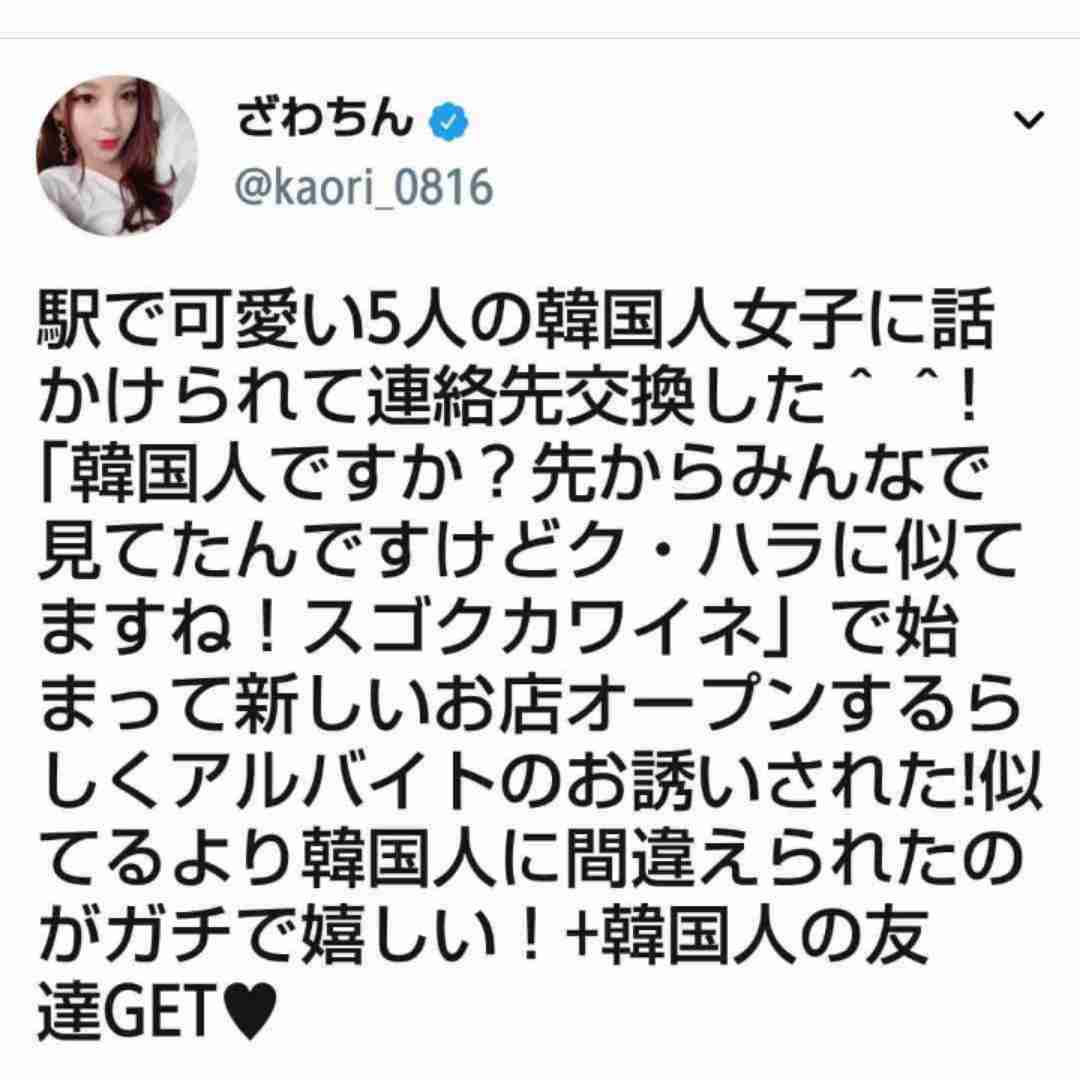
Task: Click the display name ざわちん
Action: [324, 118]
